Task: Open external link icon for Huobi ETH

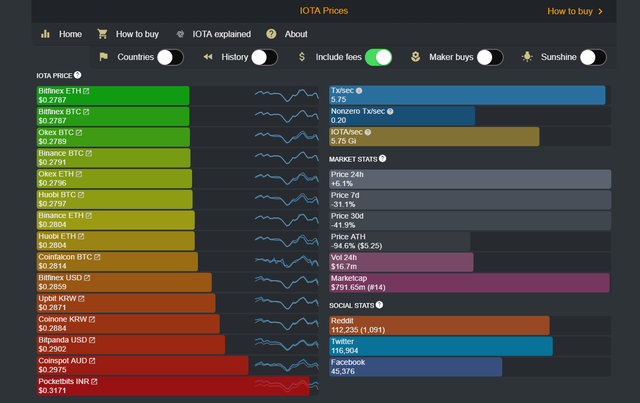Action: (x=81, y=236)
